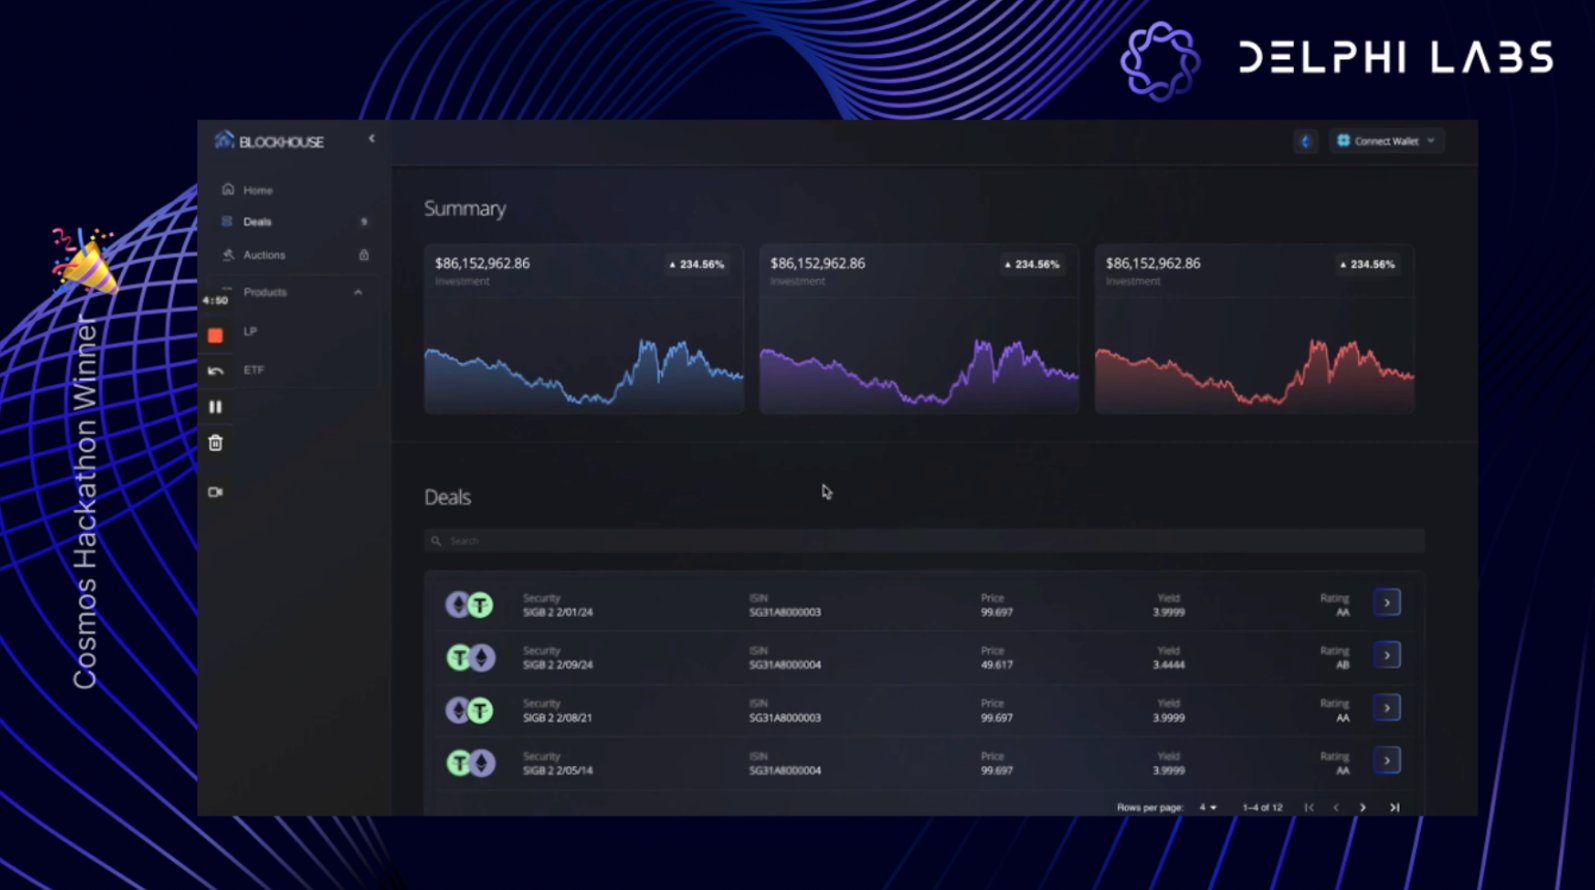This screenshot has height=890, width=1595.
Task: Select Deals in the sidebar
Action: 257,222
